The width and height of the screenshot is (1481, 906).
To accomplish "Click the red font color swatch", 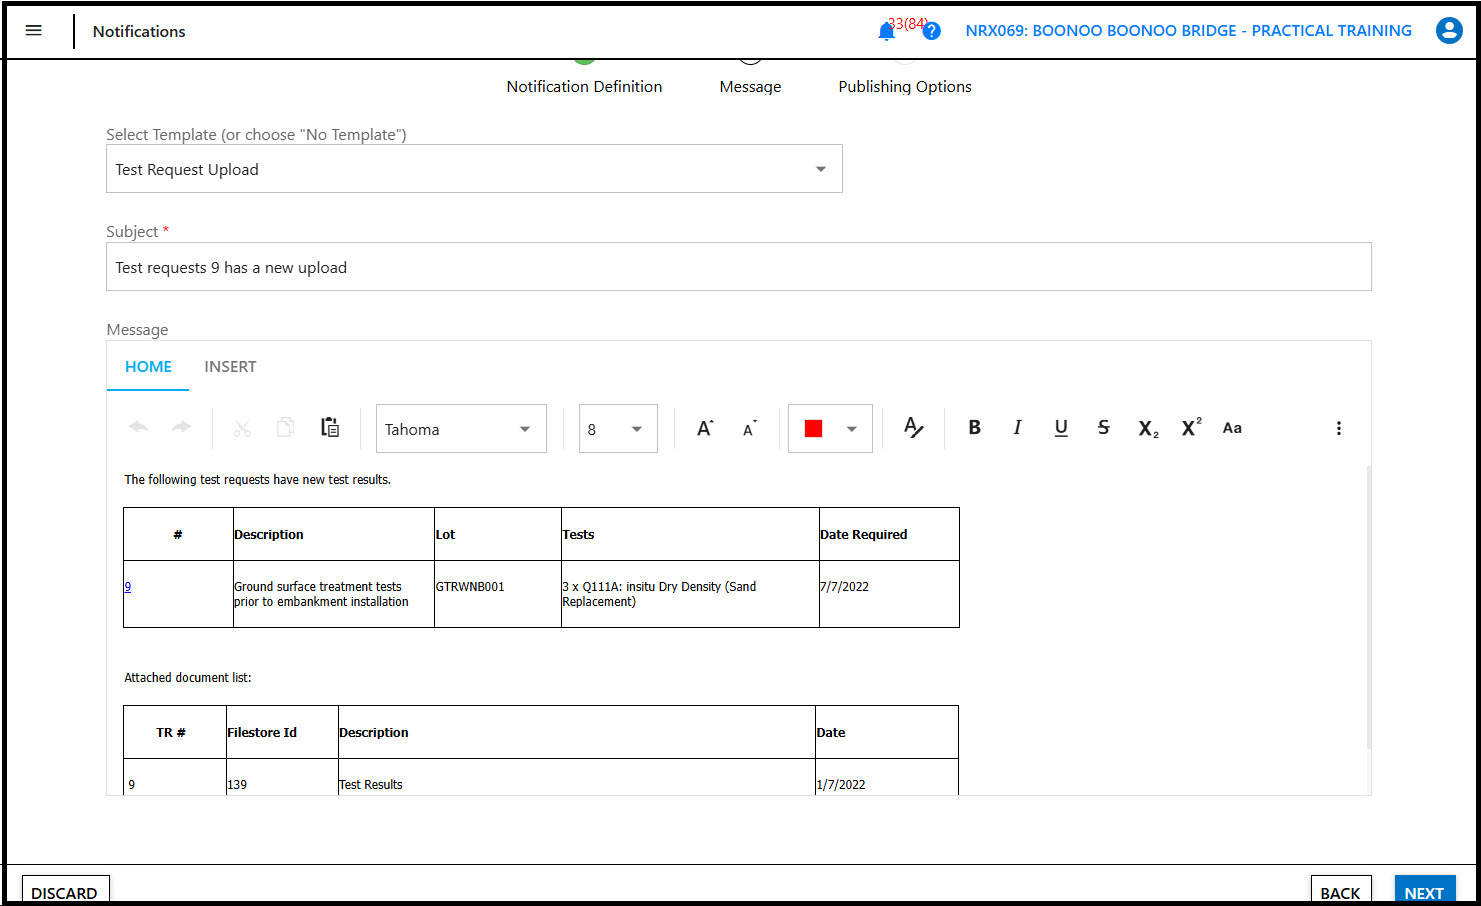I will [x=813, y=429].
